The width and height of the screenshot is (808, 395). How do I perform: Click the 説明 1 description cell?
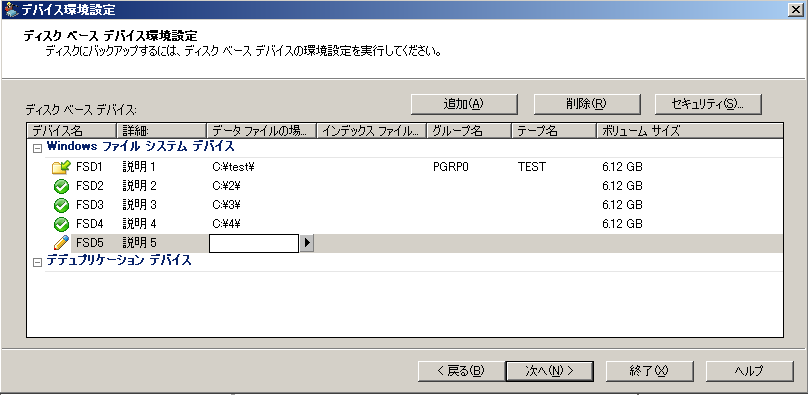139,167
